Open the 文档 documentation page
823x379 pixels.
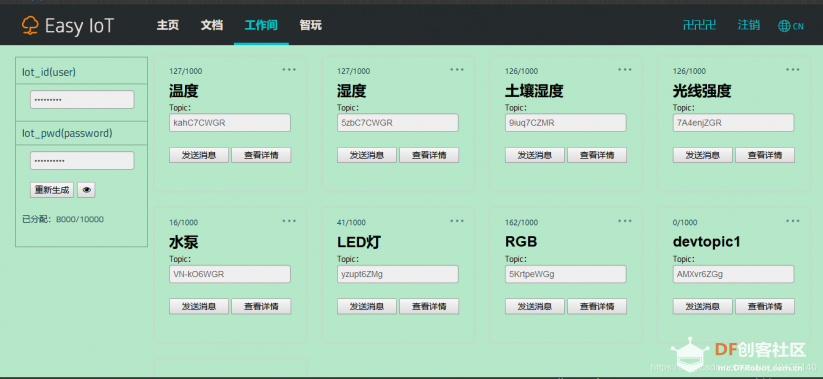pyautogui.click(x=212, y=25)
